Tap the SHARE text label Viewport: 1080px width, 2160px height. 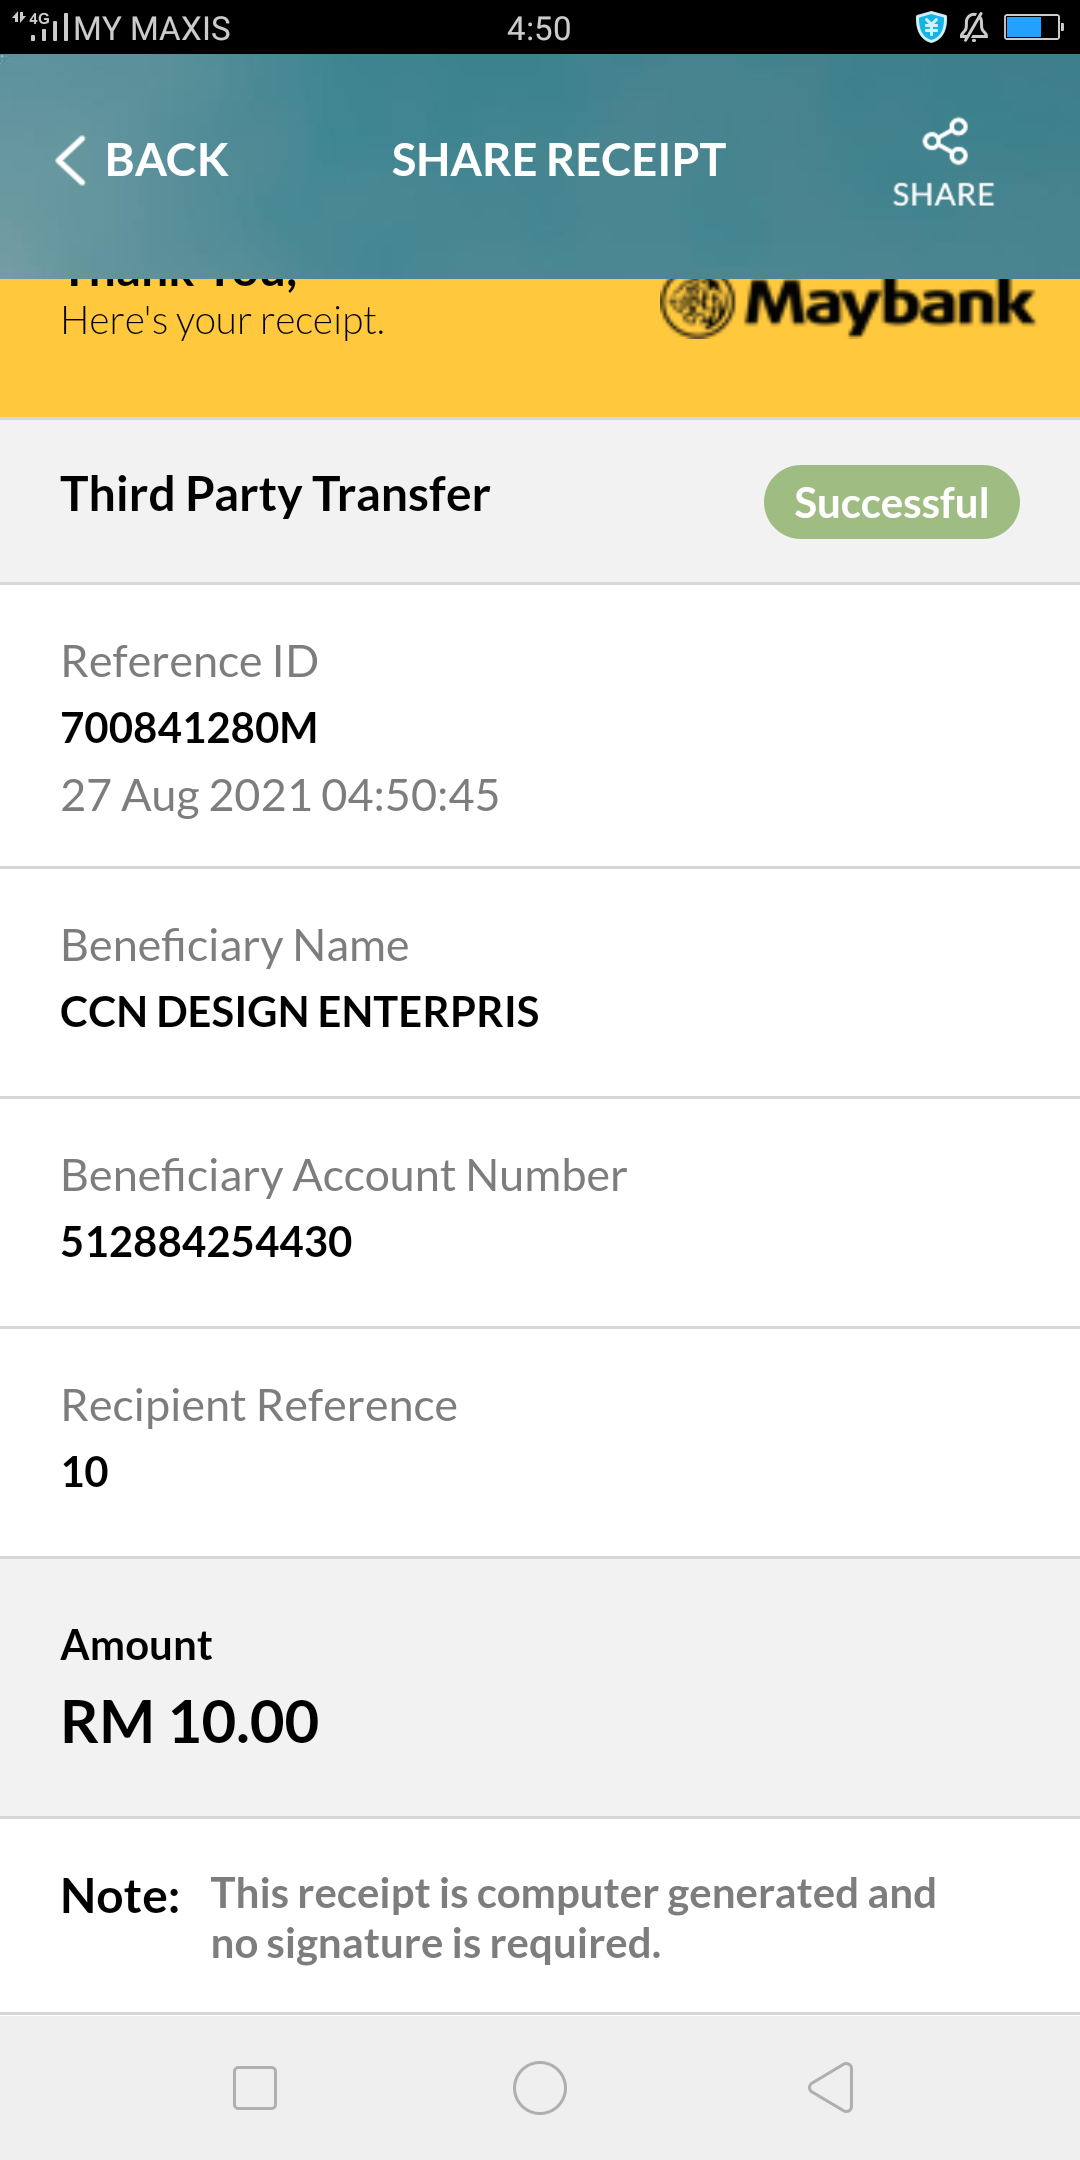point(944,194)
